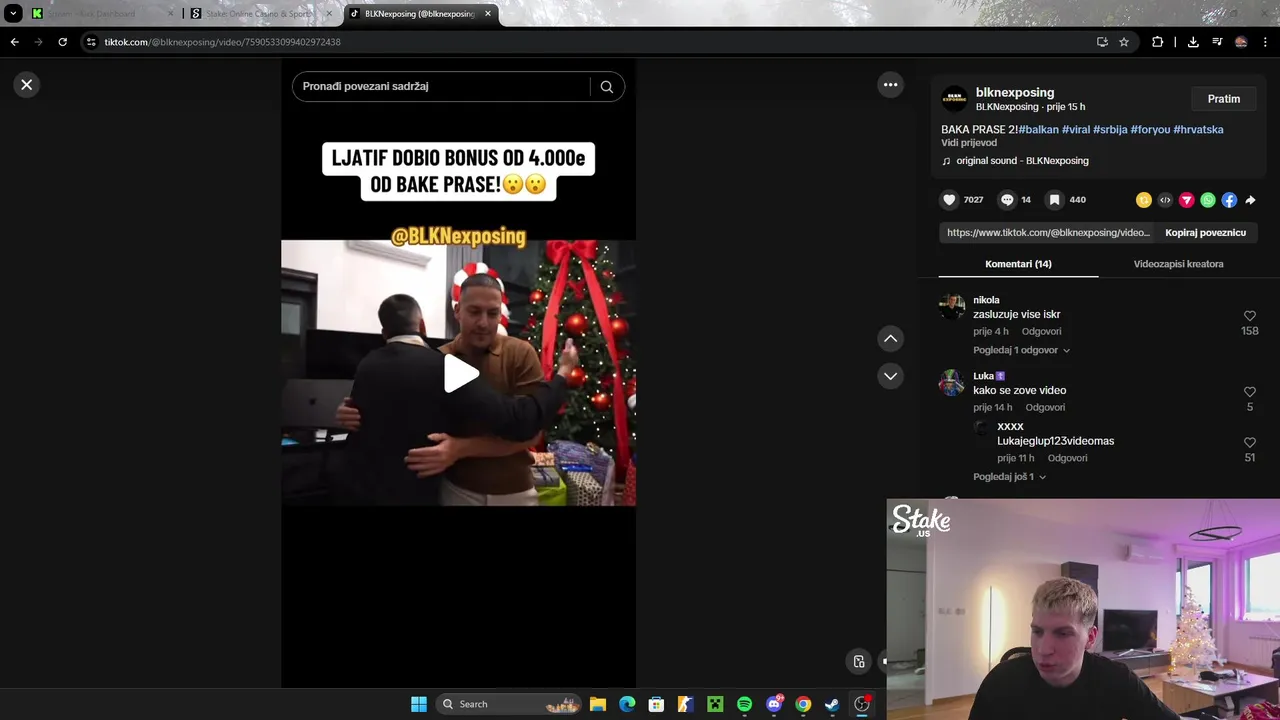Viewport: 1280px width, 720px height.
Task: Go to previous video with up arrow
Action: pyautogui.click(x=890, y=339)
